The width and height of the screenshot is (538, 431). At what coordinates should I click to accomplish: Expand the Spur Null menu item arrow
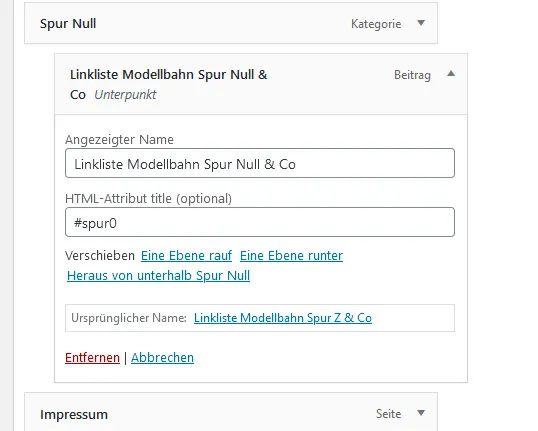(x=421, y=23)
